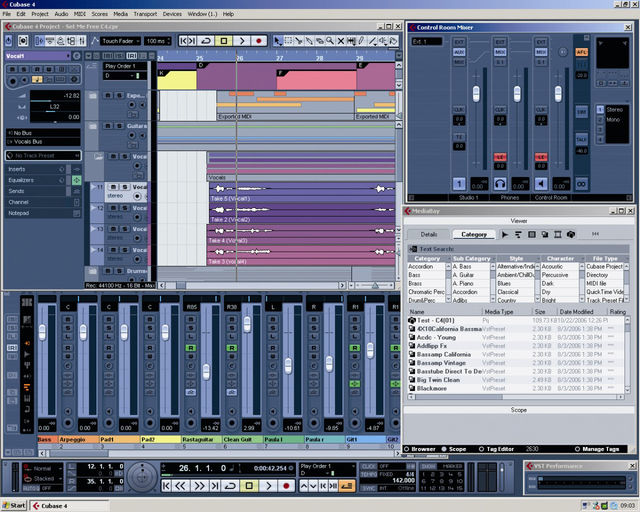Switch to Category tab in MediaBay
This screenshot has width=640, height=512.
click(x=474, y=234)
